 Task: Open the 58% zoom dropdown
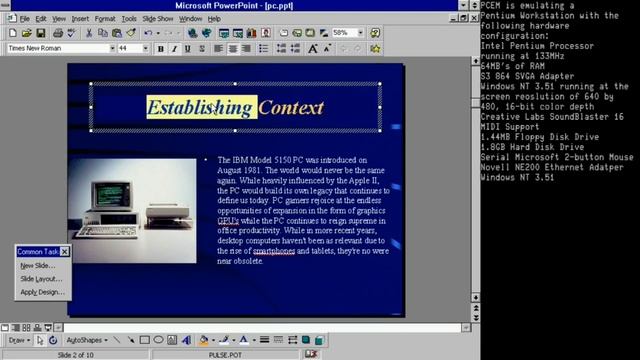point(360,33)
